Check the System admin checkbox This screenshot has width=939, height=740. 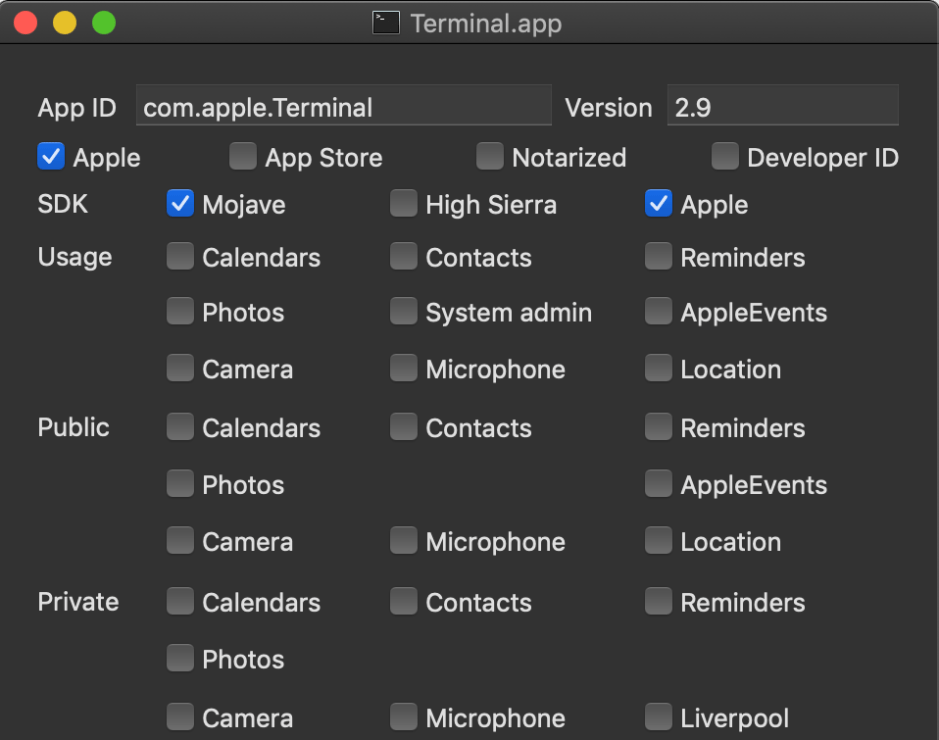[x=403, y=312]
